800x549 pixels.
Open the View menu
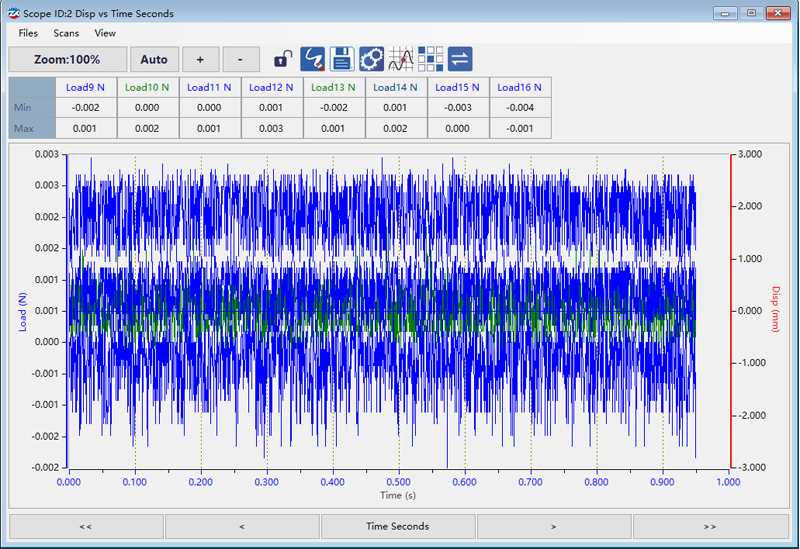(x=105, y=33)
